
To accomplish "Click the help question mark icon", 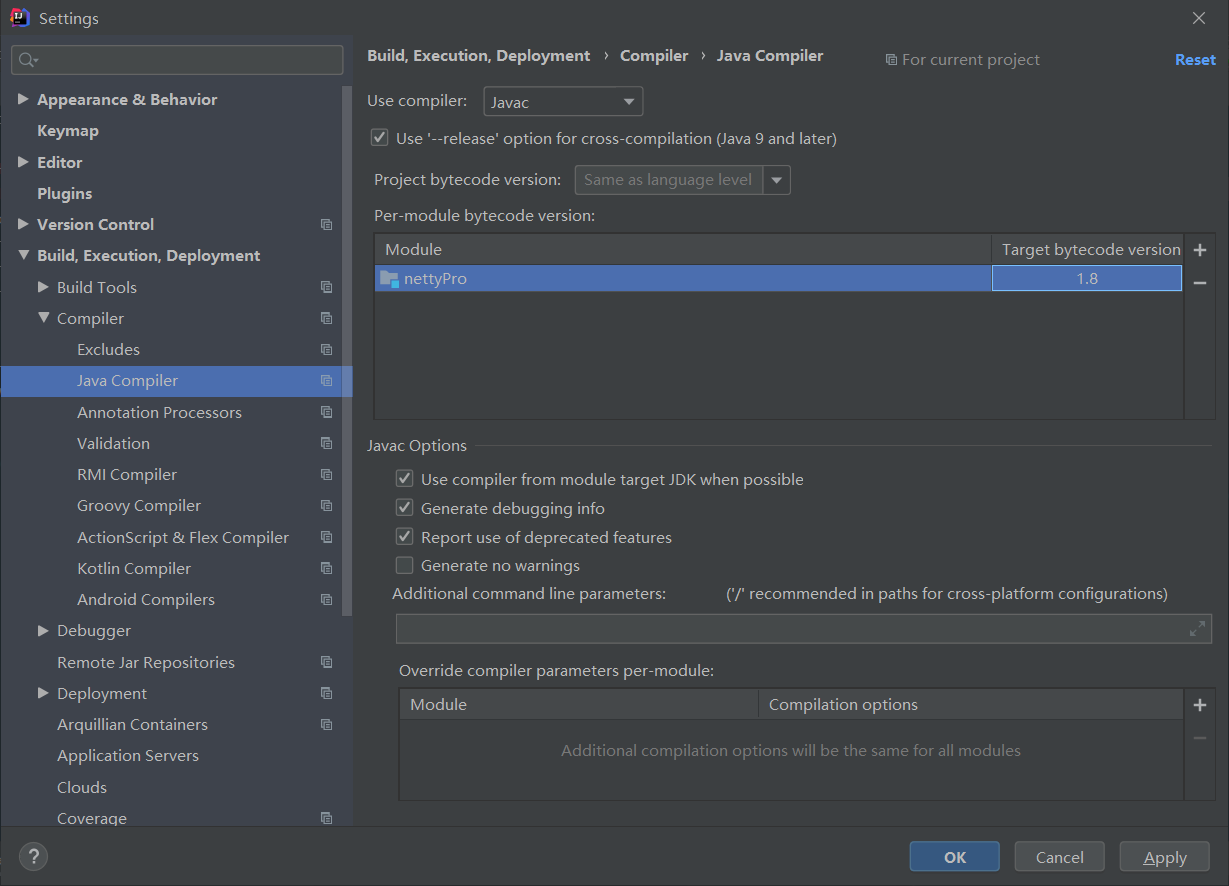I will pos(33,856).
